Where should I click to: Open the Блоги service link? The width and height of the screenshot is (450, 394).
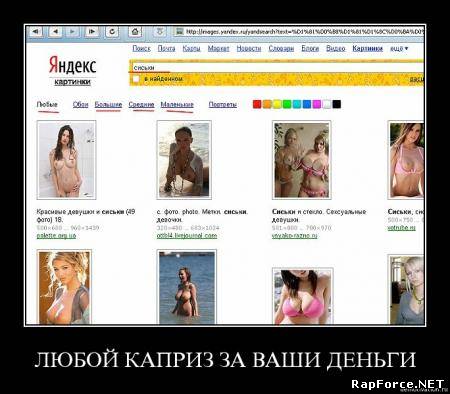click(310, 49)
